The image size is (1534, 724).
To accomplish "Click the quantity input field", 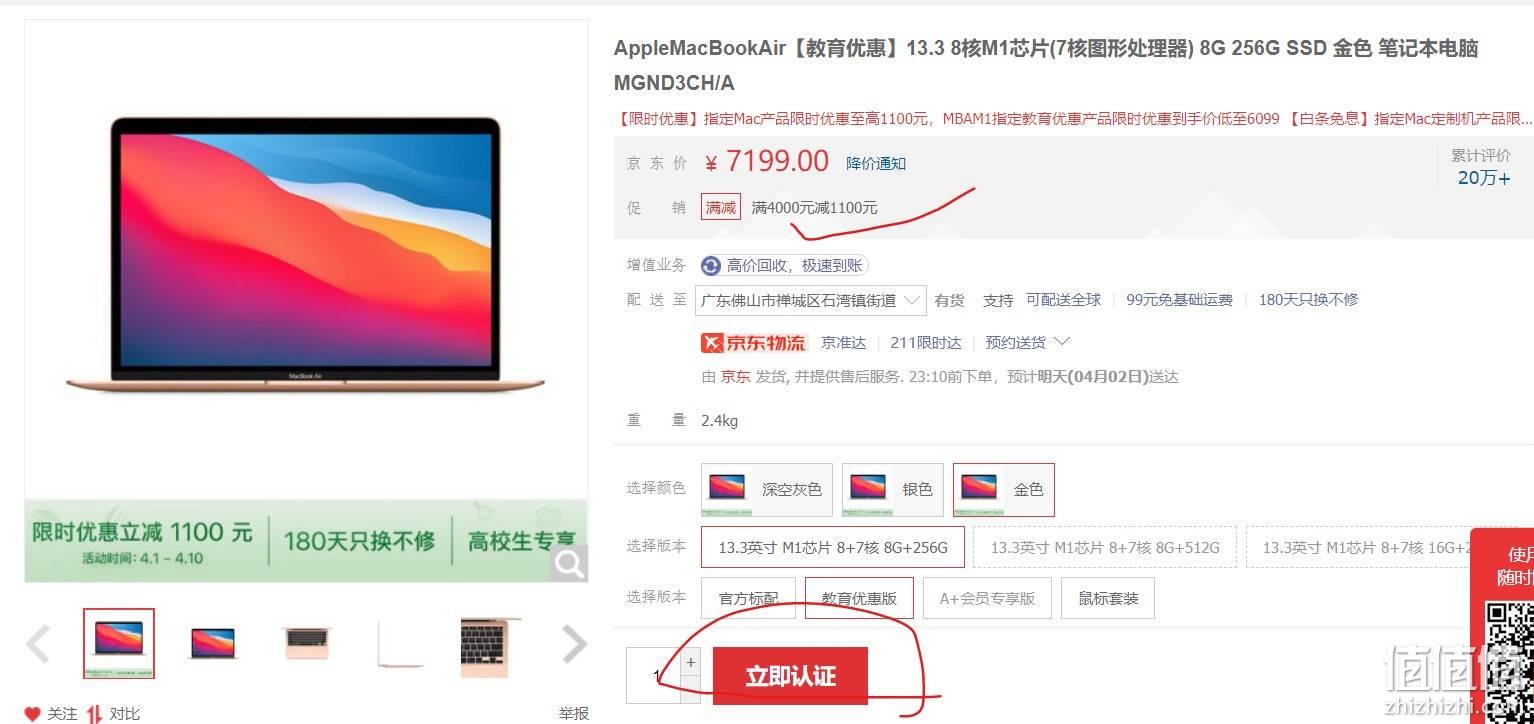I will 654,676.
